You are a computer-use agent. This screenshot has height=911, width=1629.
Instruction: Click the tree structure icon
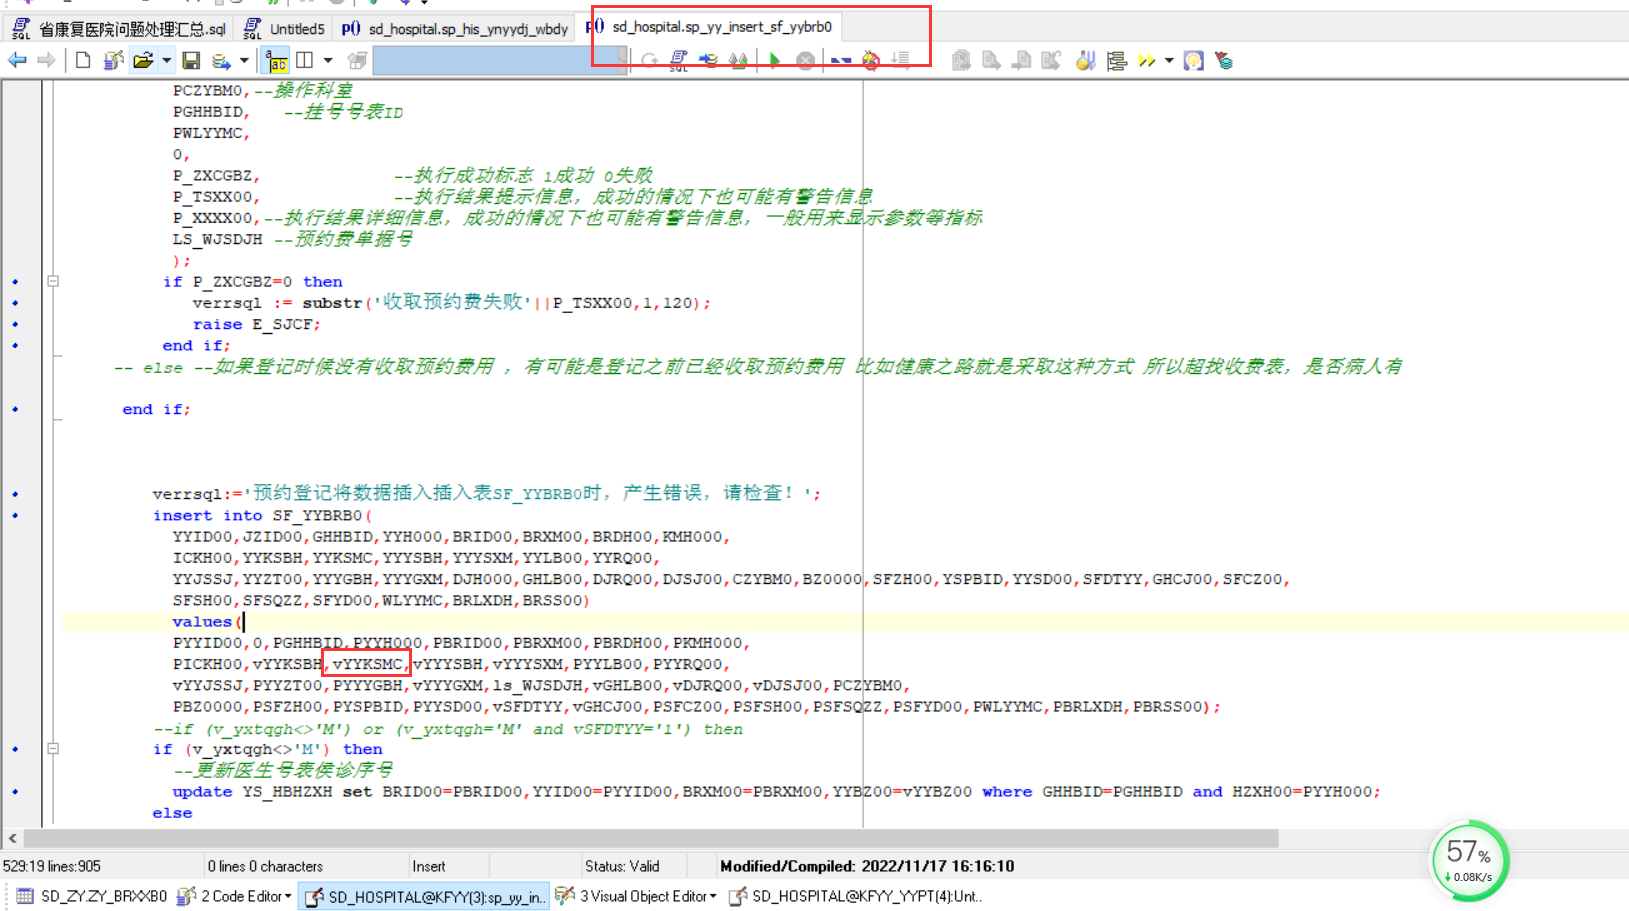tap(1117, 61)
